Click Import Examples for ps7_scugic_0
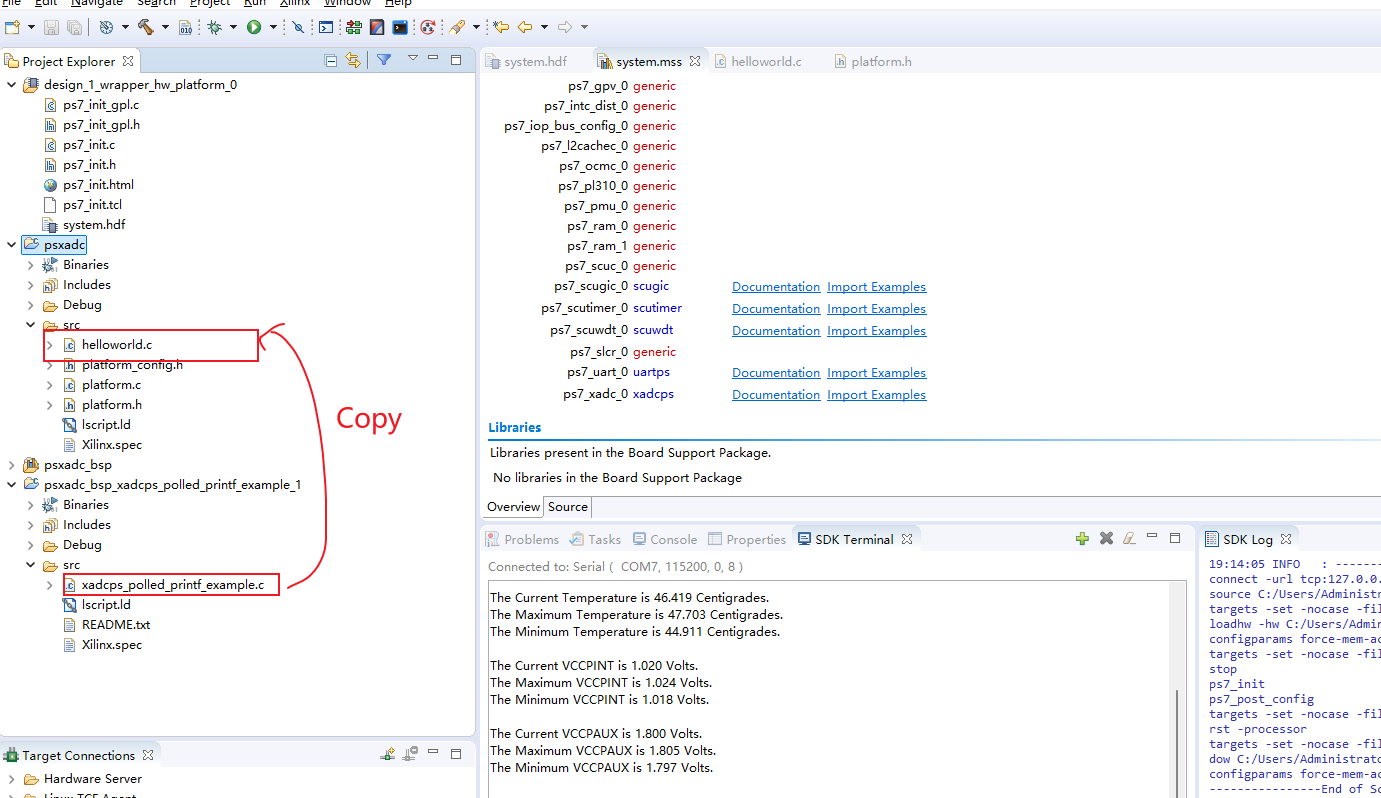The width and height of the screenshot is (1381, 798). click(876, 287)
